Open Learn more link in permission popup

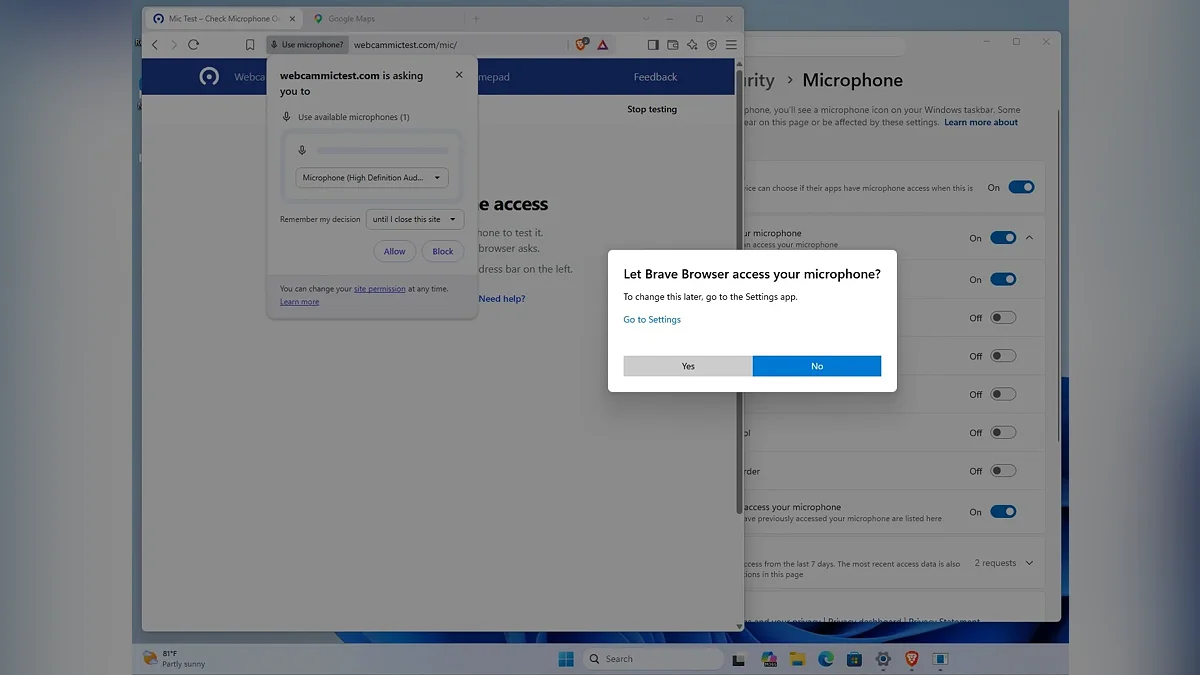pos(300,302)
